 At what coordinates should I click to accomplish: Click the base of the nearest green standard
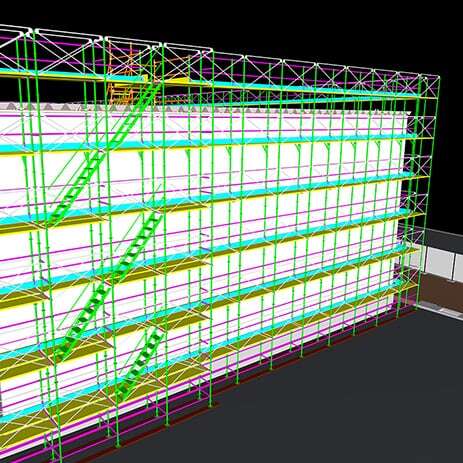coord(118,444)
